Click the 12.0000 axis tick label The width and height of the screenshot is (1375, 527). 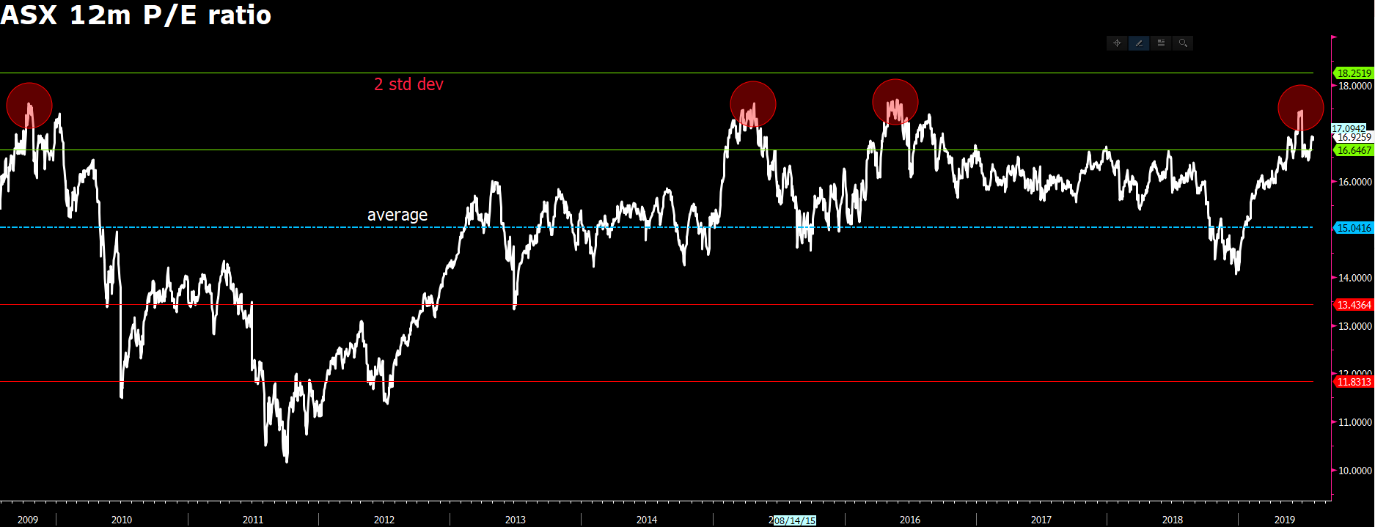point(1354,373)
